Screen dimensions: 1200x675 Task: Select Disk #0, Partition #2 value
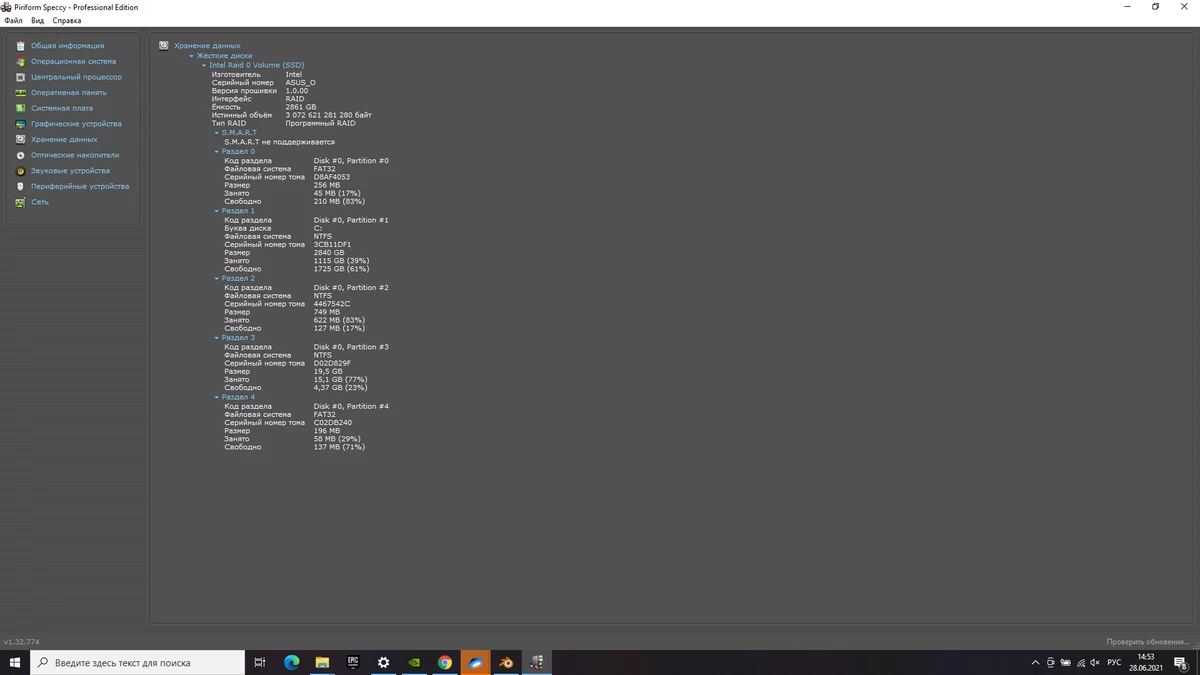click(x=351, y=288)
